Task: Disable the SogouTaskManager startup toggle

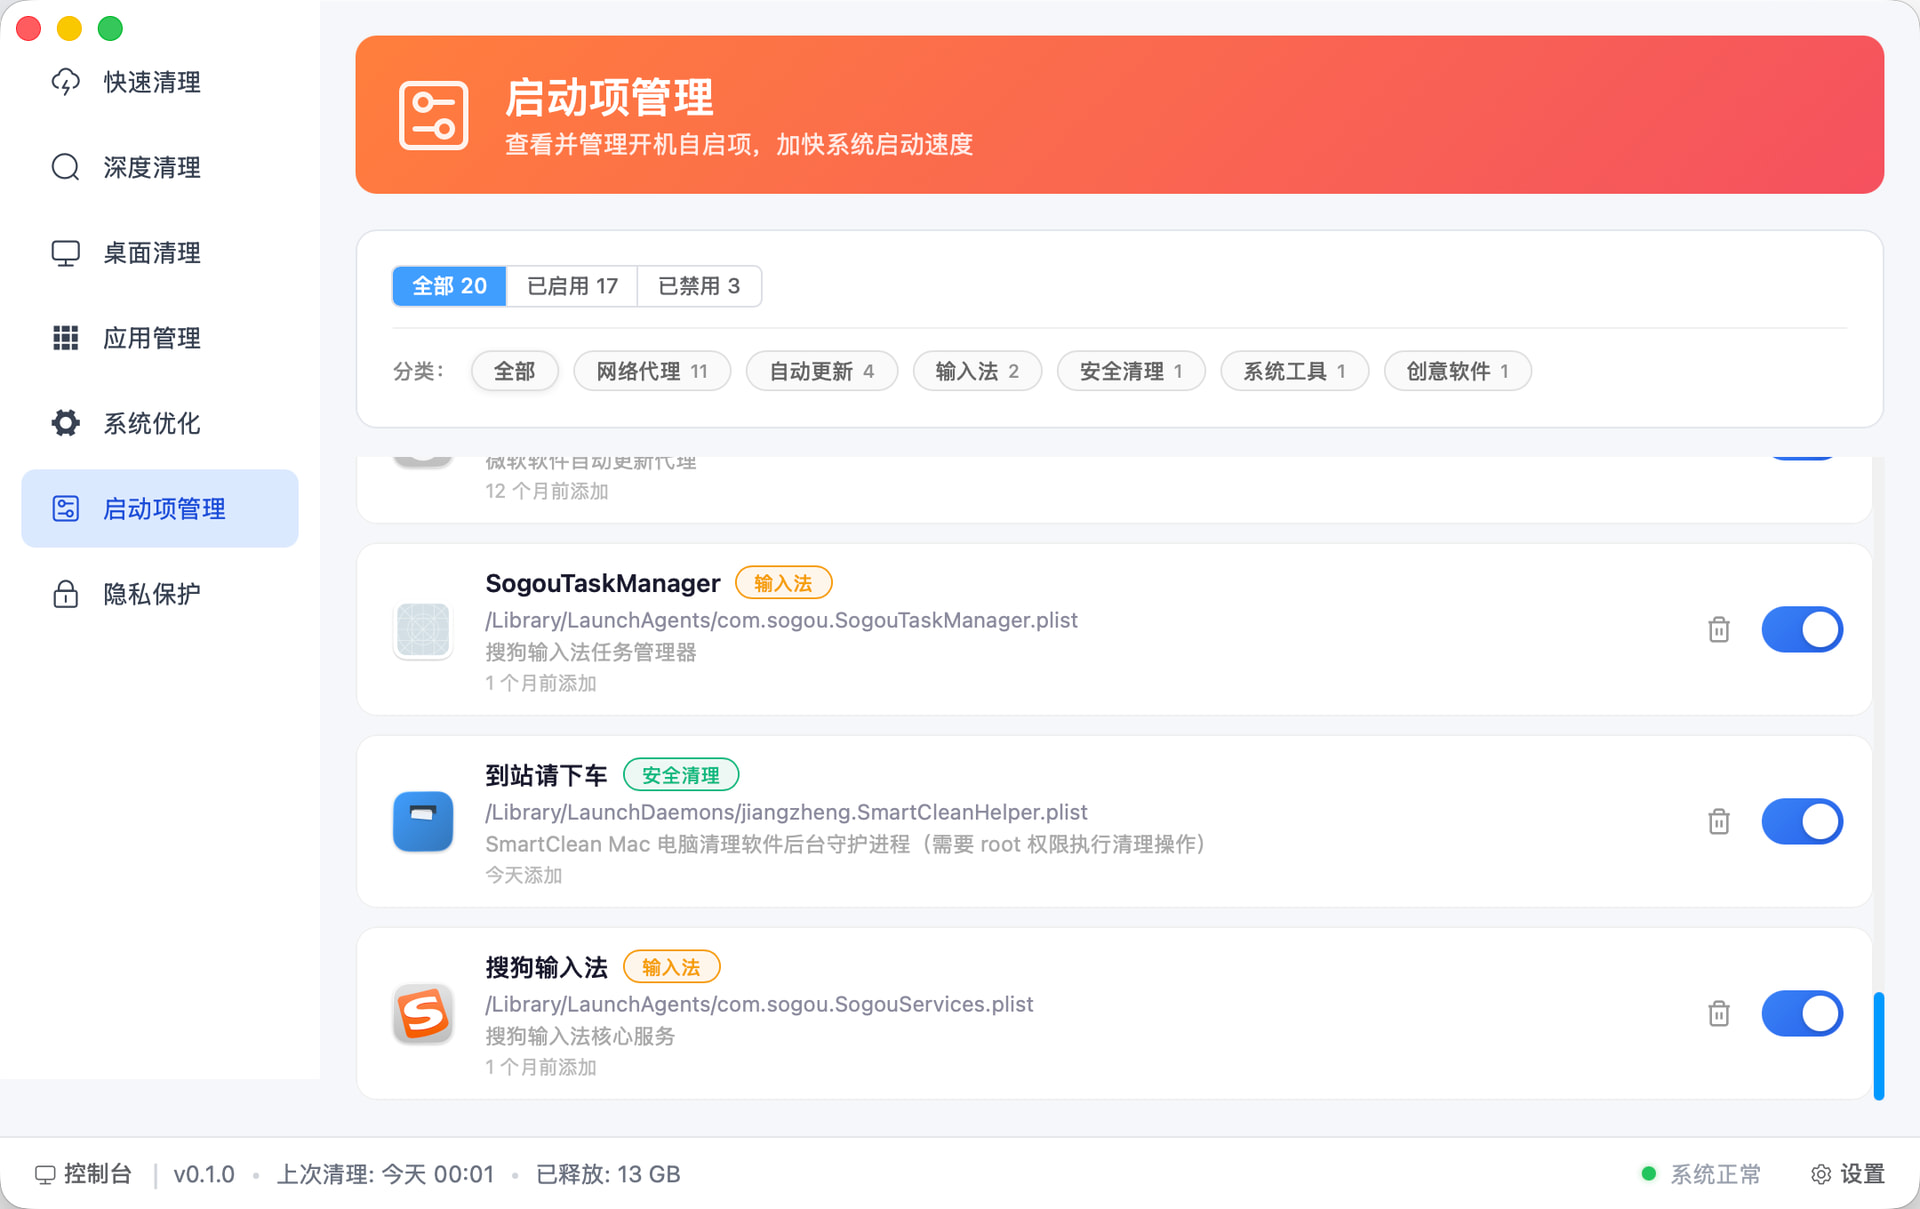Action: pos(1802,630)
